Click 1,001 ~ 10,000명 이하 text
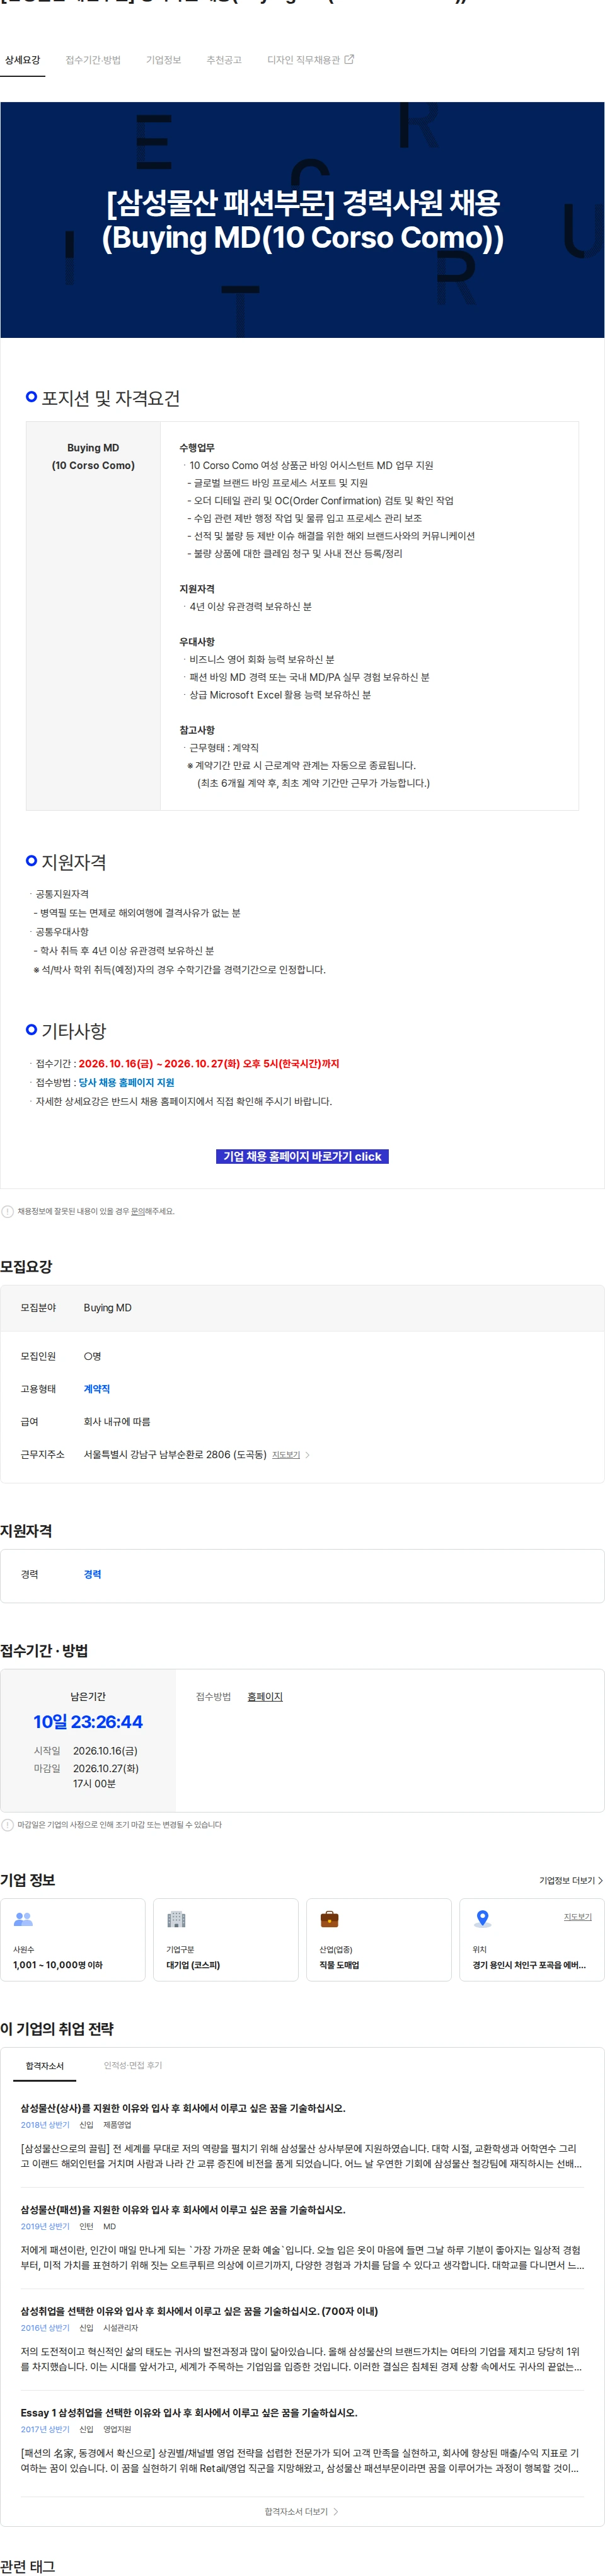Image resolution: width=605 pixels, height=2576 pixels. (x=58, y=1965)
